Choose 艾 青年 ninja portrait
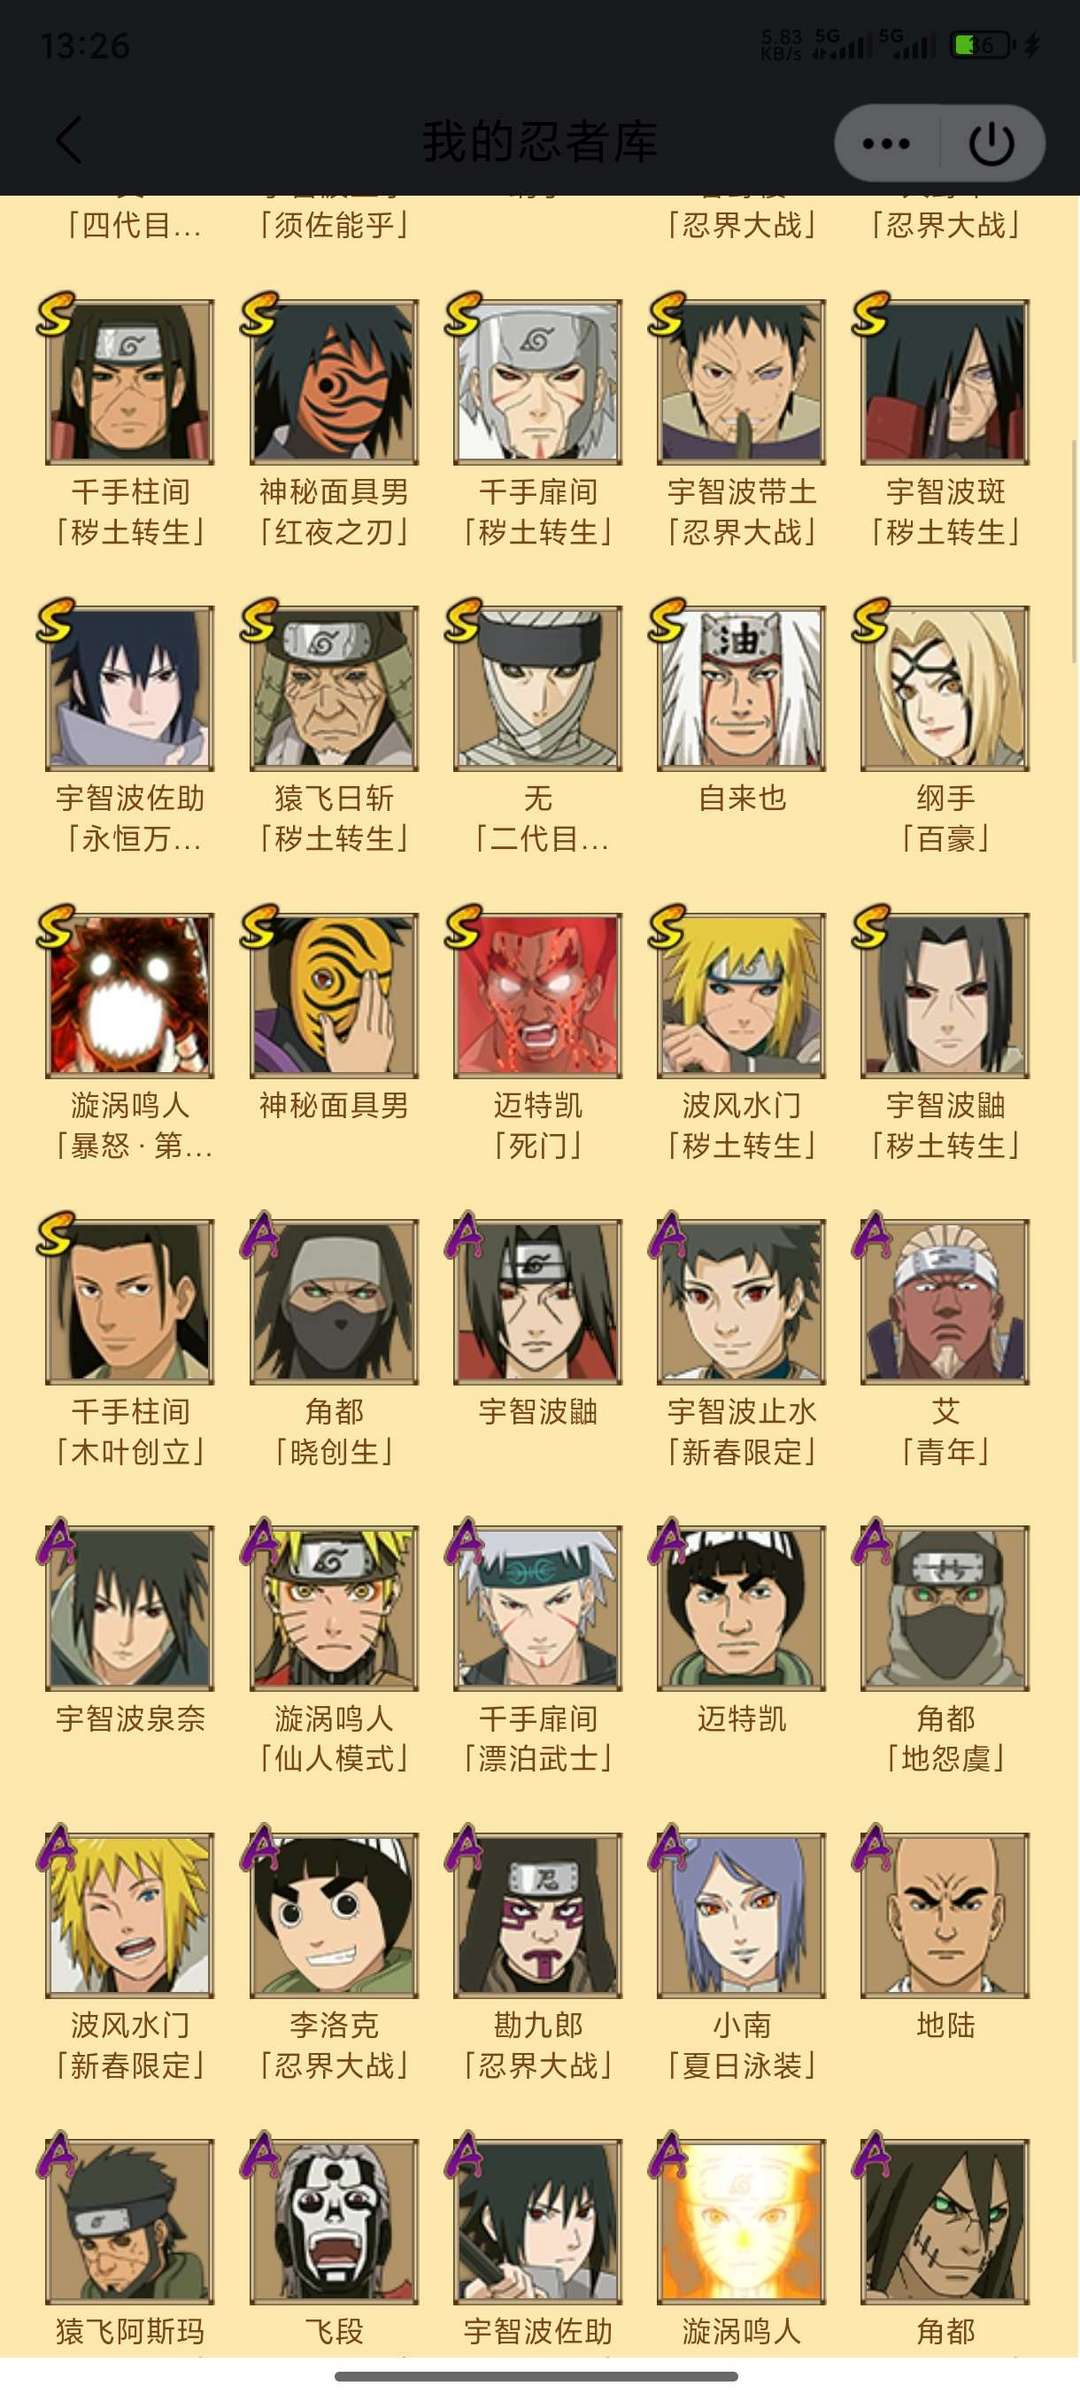The width and height of the screenshot is (1080, 2401). pyautogui.click(x=945, y=1303)
